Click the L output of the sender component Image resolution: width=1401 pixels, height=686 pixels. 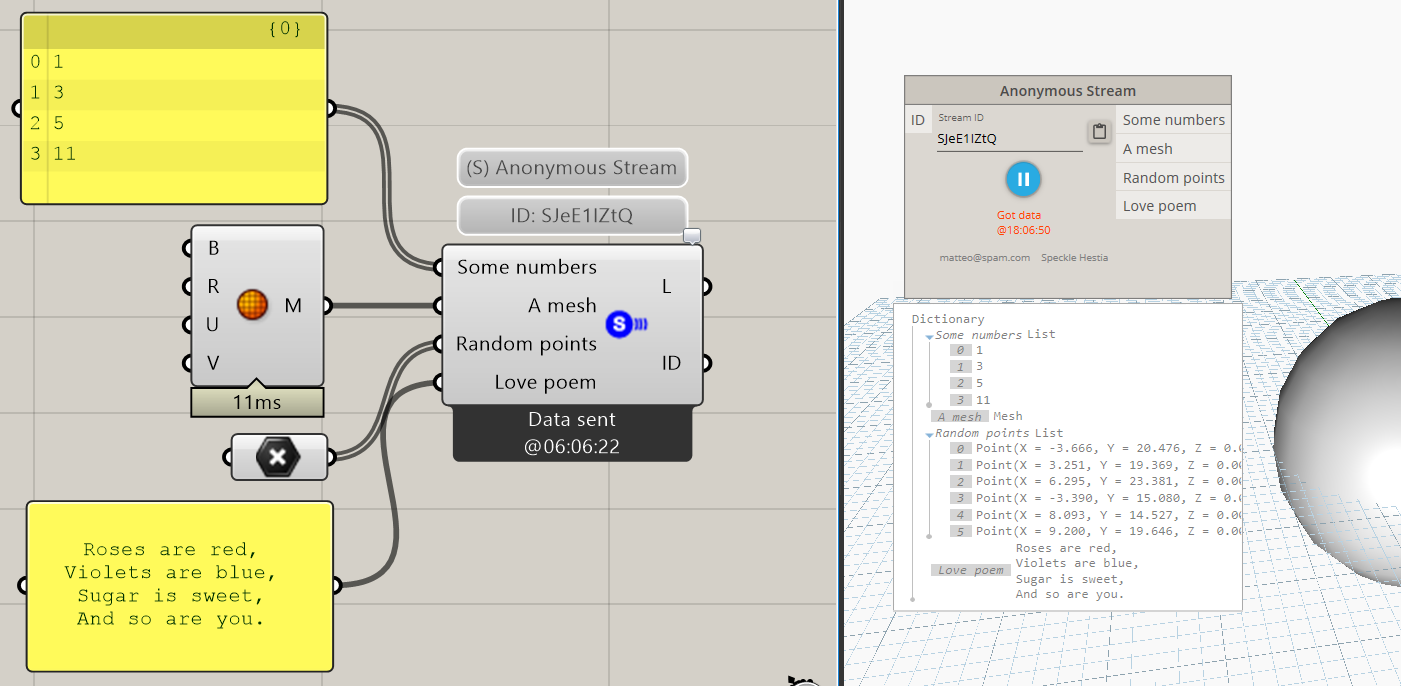(x=667, y=287)
